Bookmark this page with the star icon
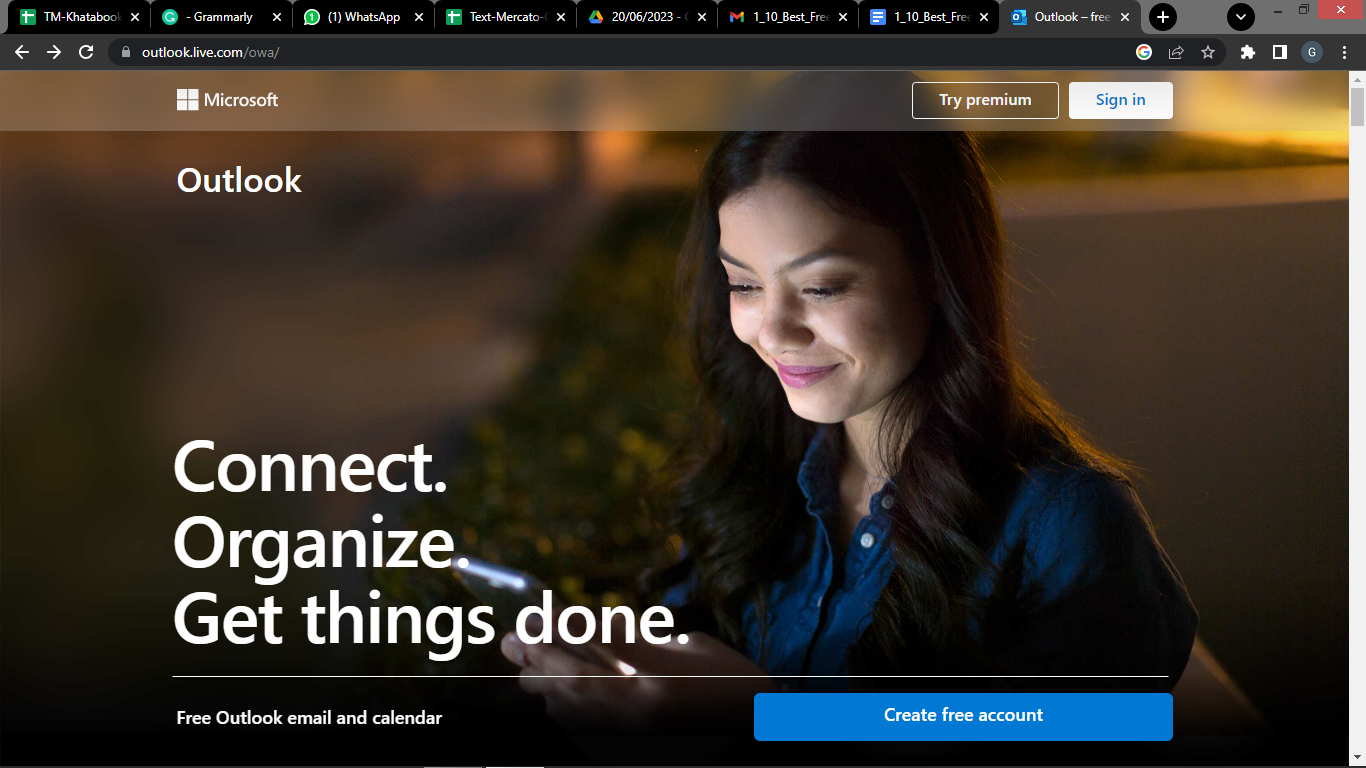Viewport: 1366px width, 768px height. 1207,52
